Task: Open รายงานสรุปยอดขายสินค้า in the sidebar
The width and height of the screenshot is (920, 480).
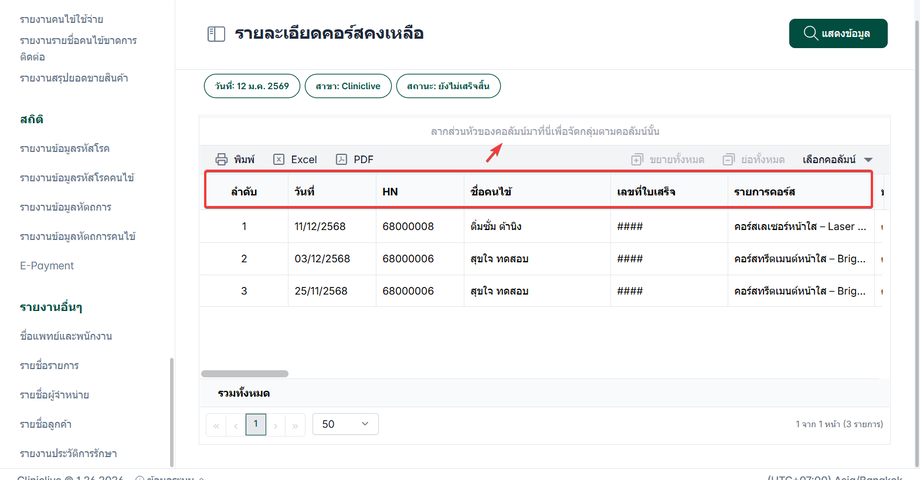Action: (73, 78)
